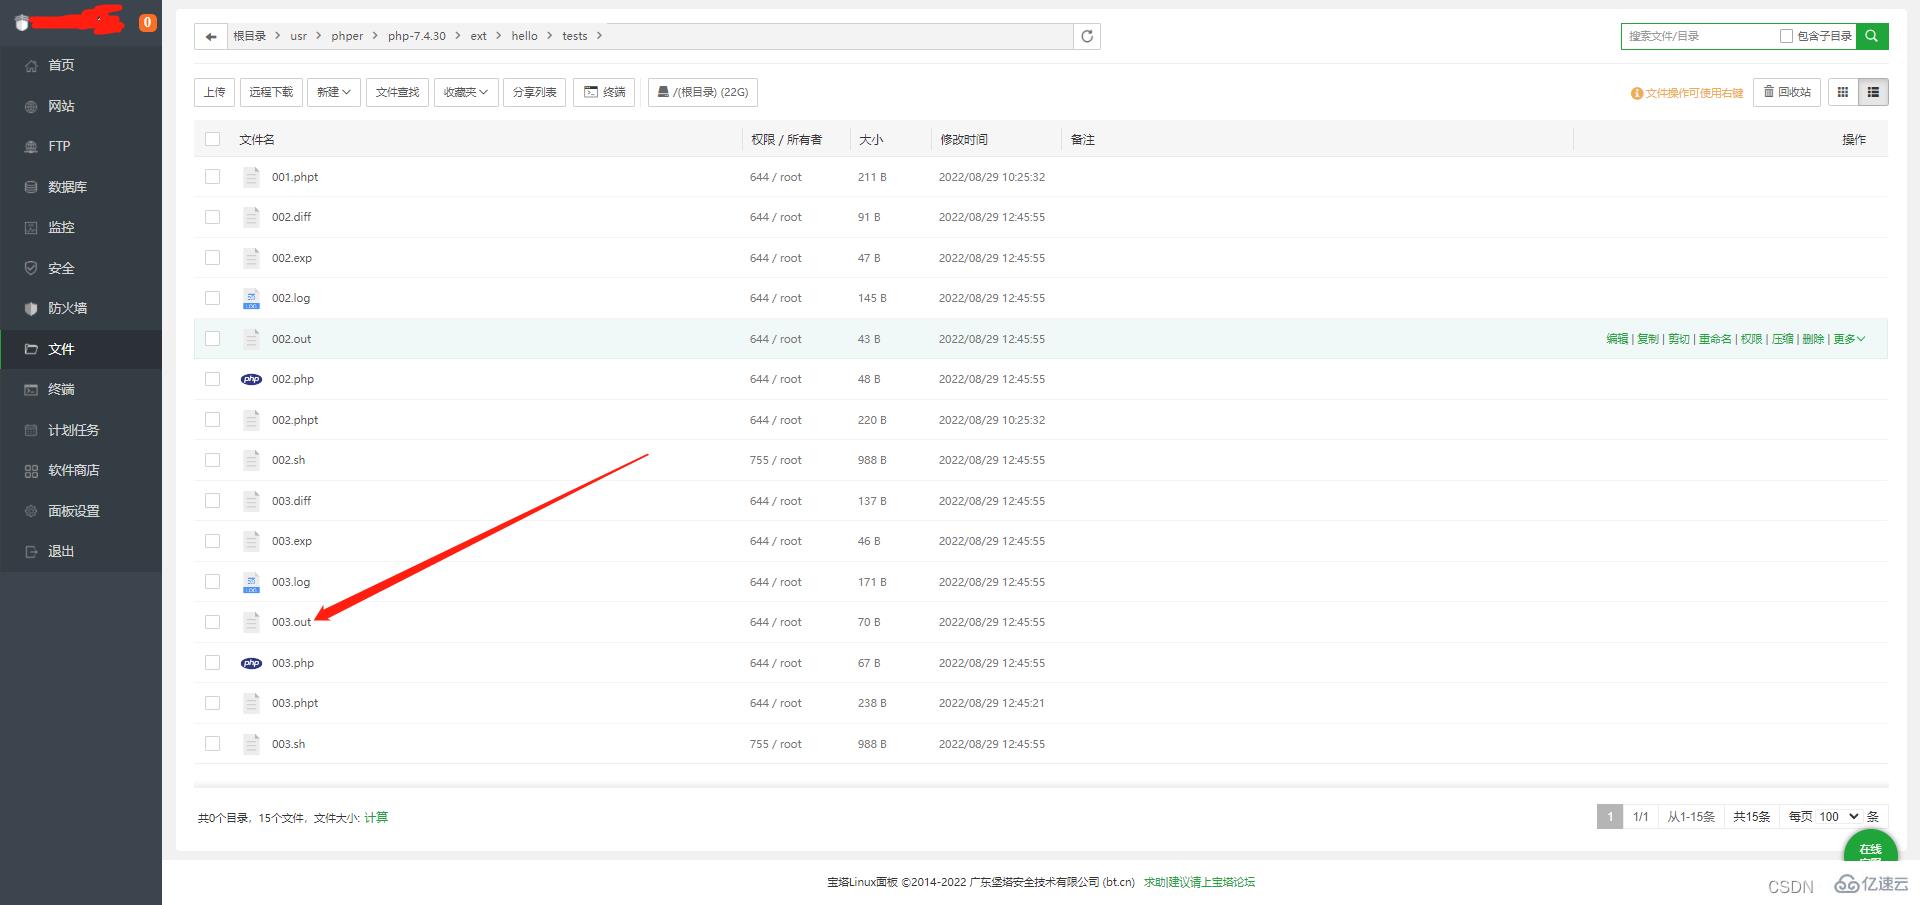
Task: Click 远程下载 button
Action: coord(271,92)
